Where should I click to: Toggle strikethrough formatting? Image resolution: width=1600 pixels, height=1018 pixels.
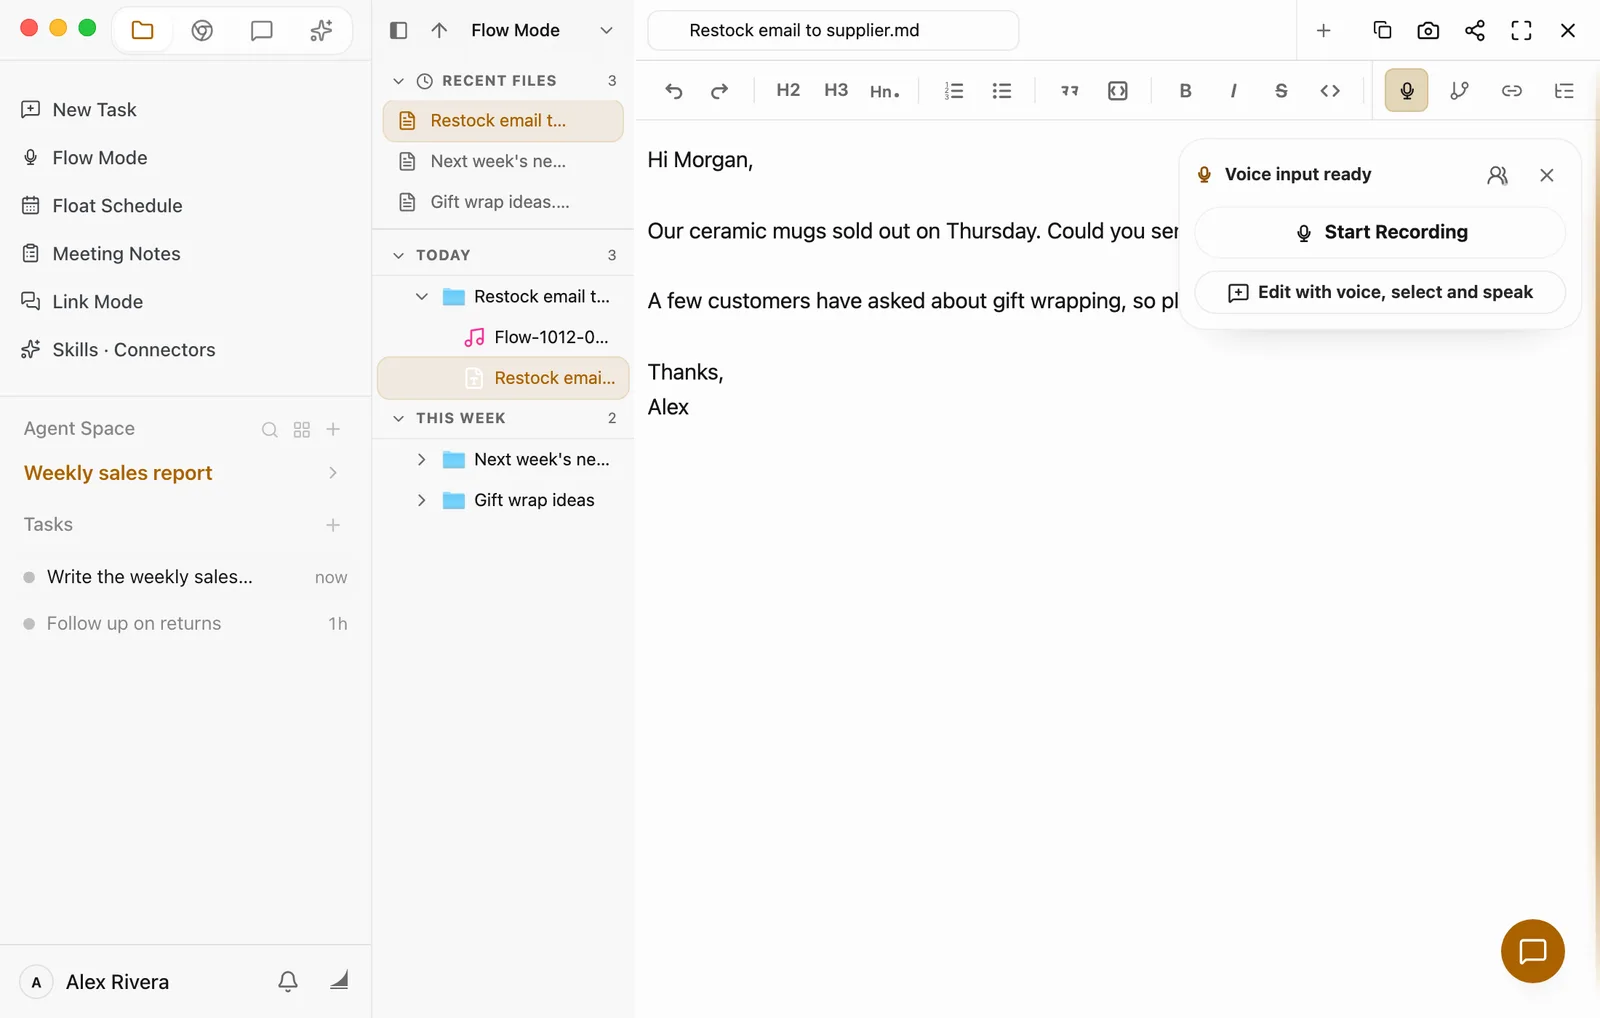coord(1281,91)
